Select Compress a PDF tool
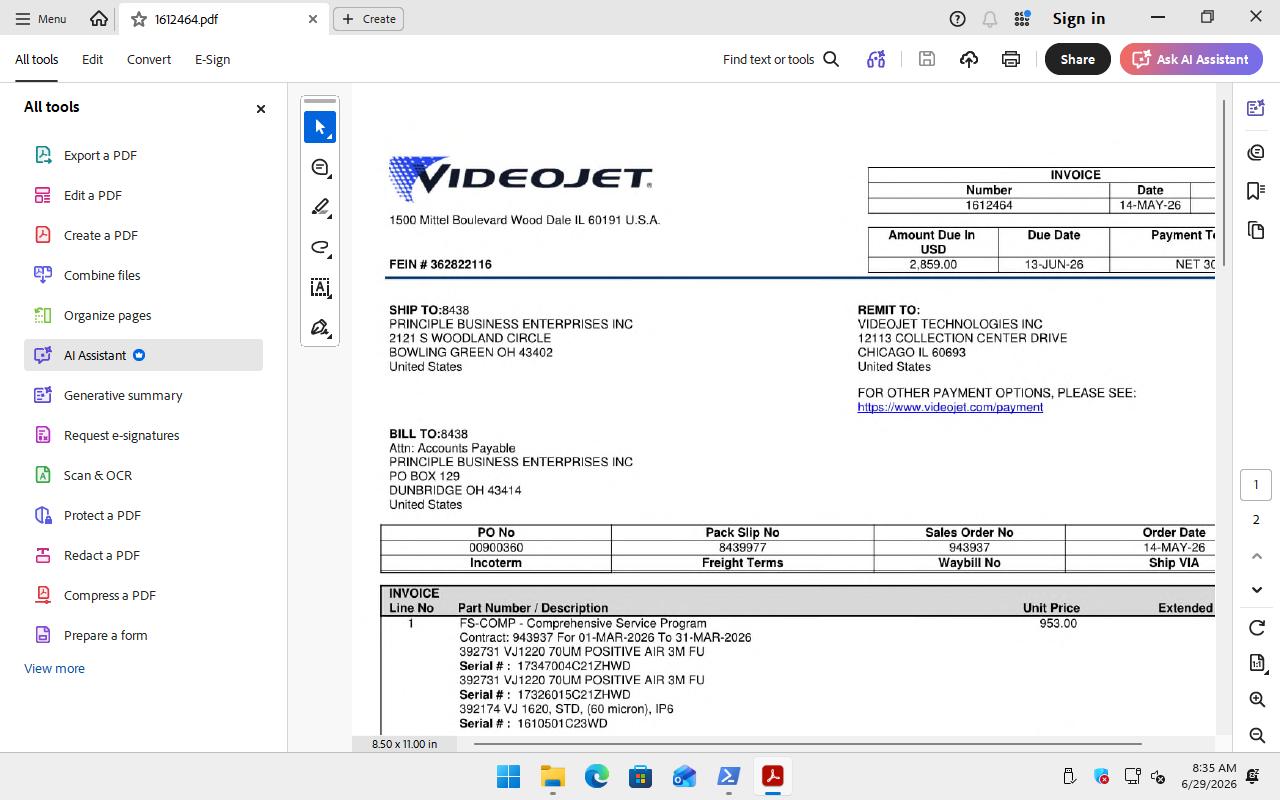Viewport: 1280px width, 800px height. 143,595
